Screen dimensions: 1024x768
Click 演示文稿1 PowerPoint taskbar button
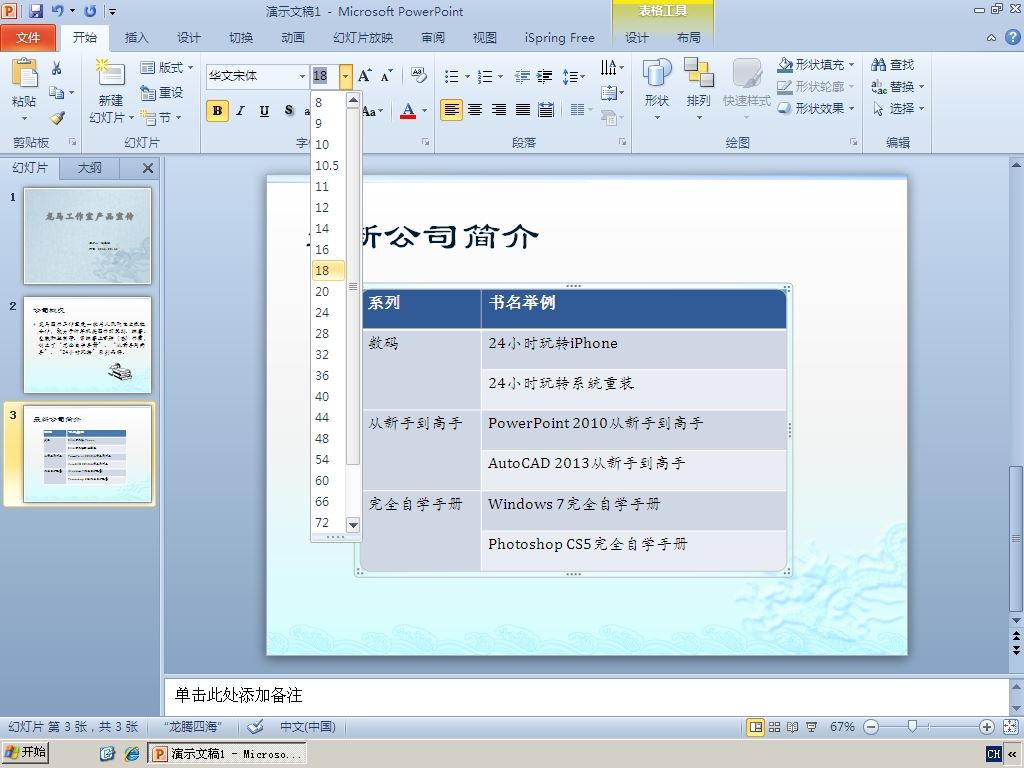tap(227, 754)
